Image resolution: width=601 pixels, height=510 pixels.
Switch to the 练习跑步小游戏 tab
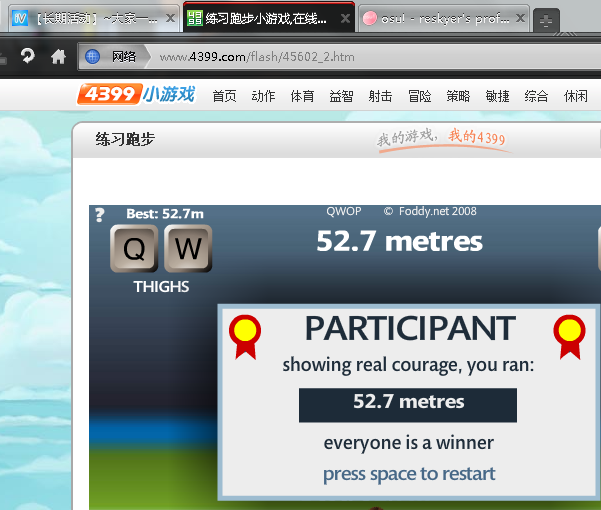pos(269,18)
